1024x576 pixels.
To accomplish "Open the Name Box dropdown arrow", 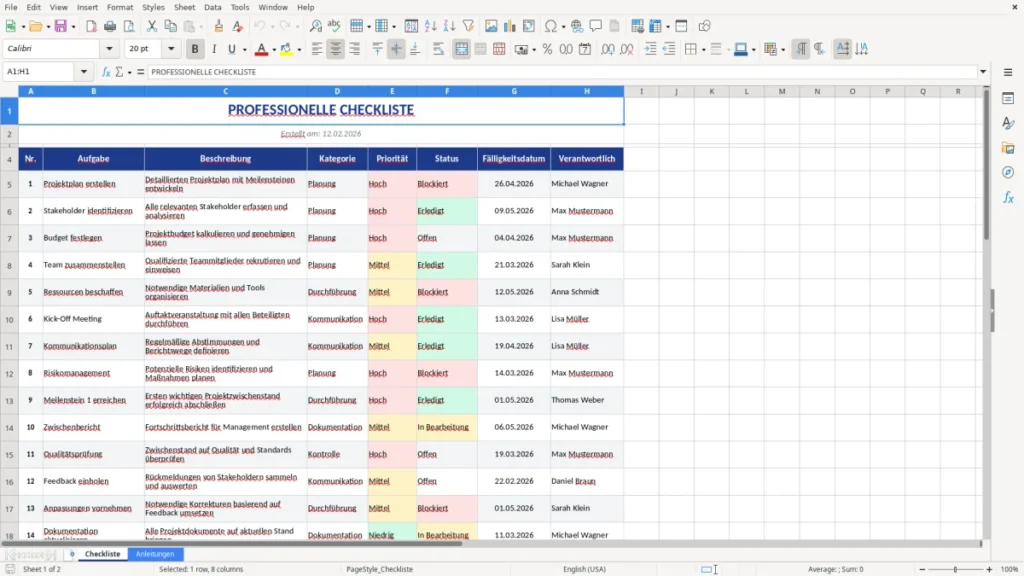I will point(84,72).
